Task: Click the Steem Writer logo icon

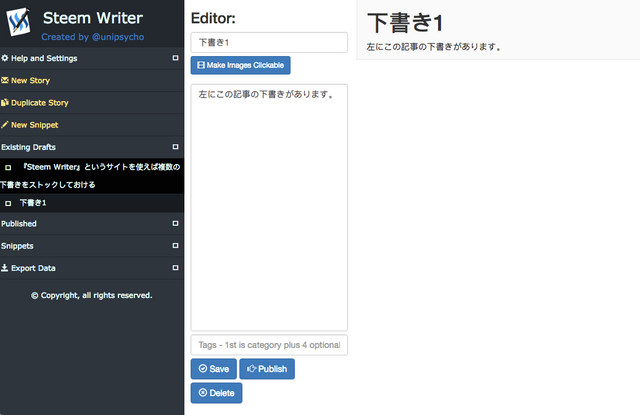Action: click(19, 21)
